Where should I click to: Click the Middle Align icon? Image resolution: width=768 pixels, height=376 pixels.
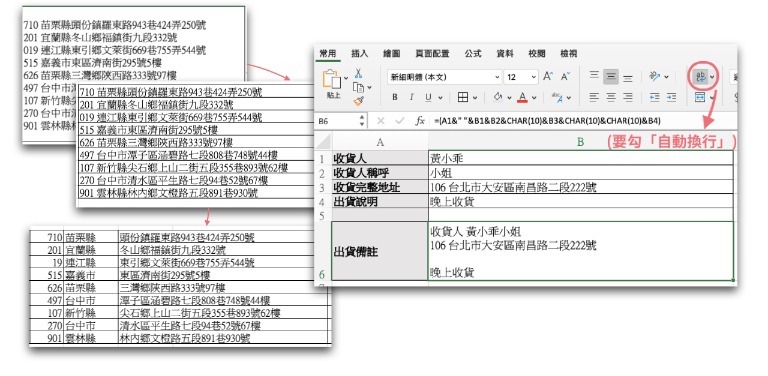[611, 76]
